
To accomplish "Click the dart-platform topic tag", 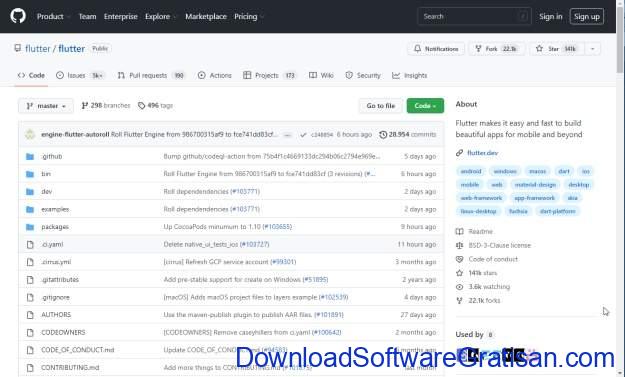I will (x=558, y=211).
